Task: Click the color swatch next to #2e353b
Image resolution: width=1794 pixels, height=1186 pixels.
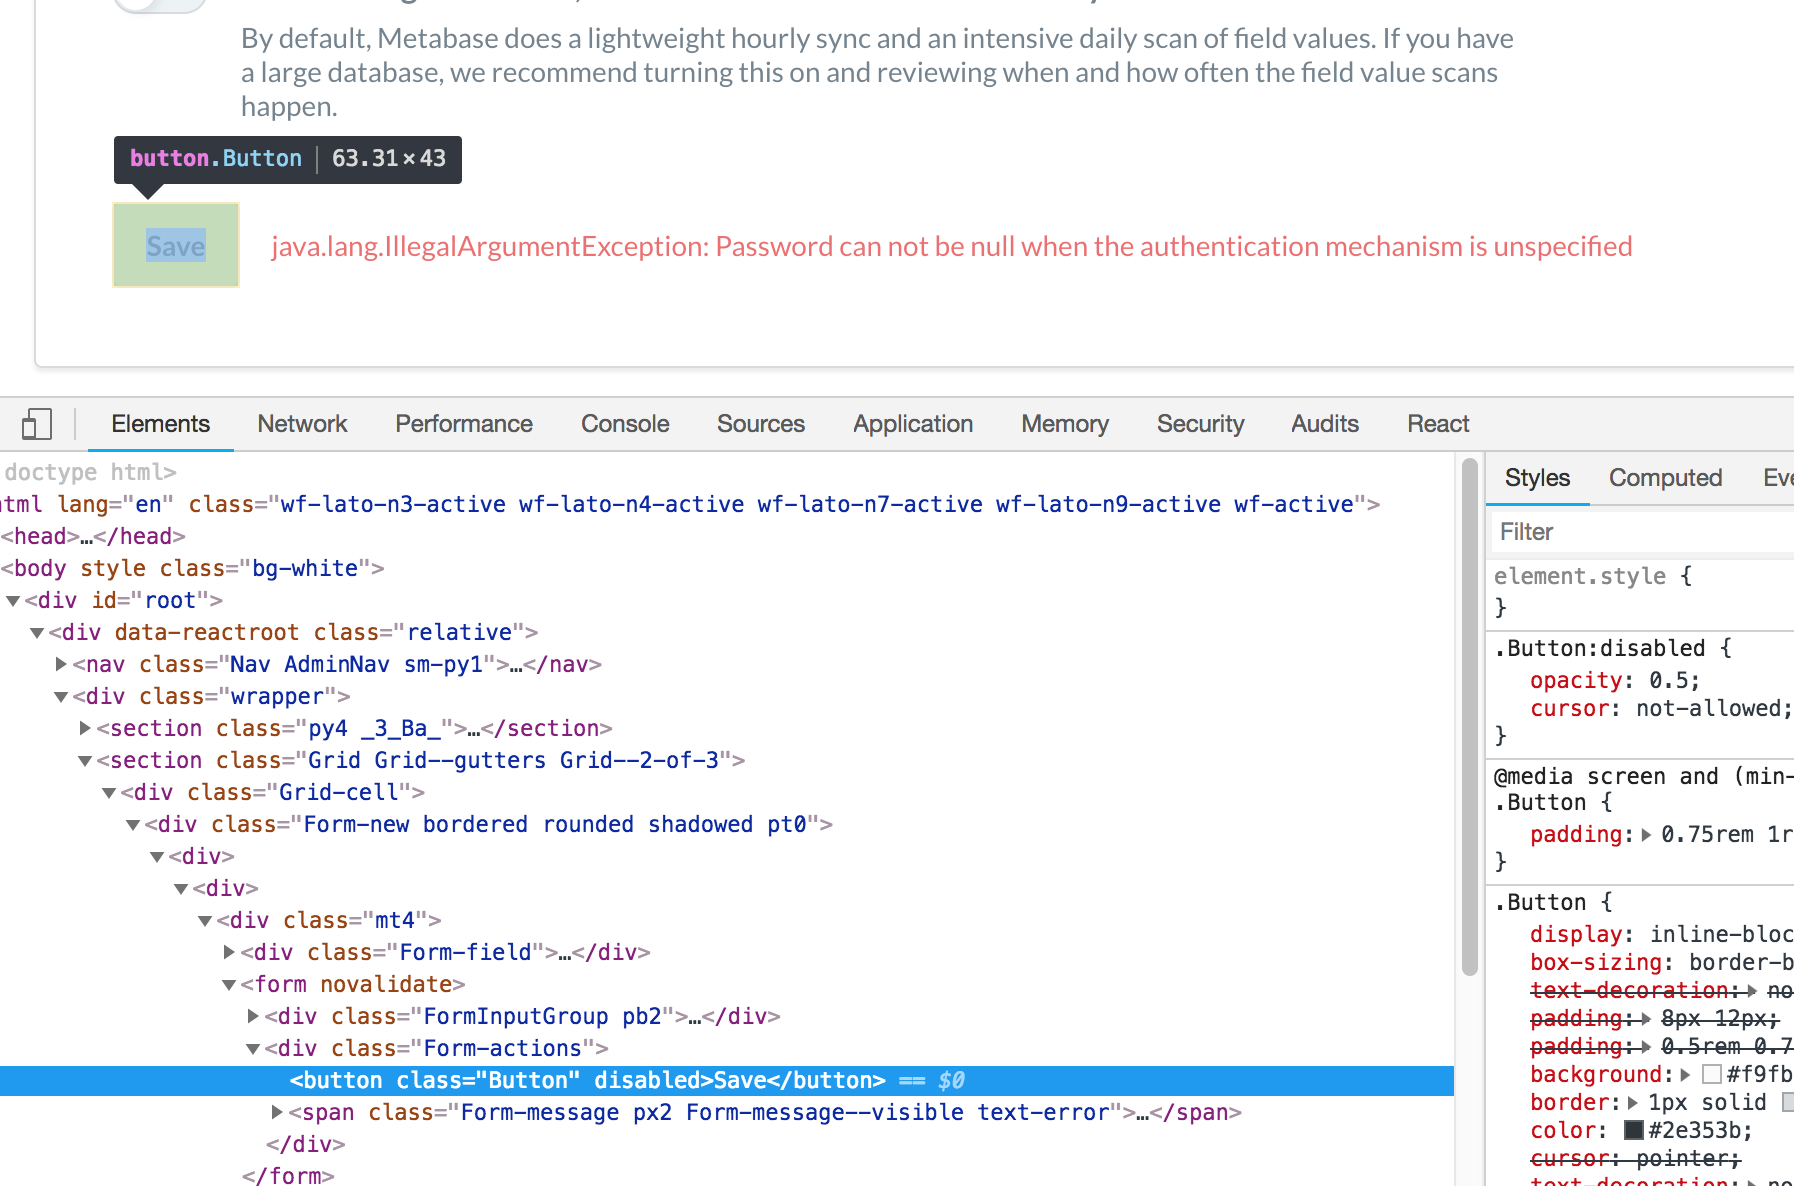Action: click(1636, 1130)
